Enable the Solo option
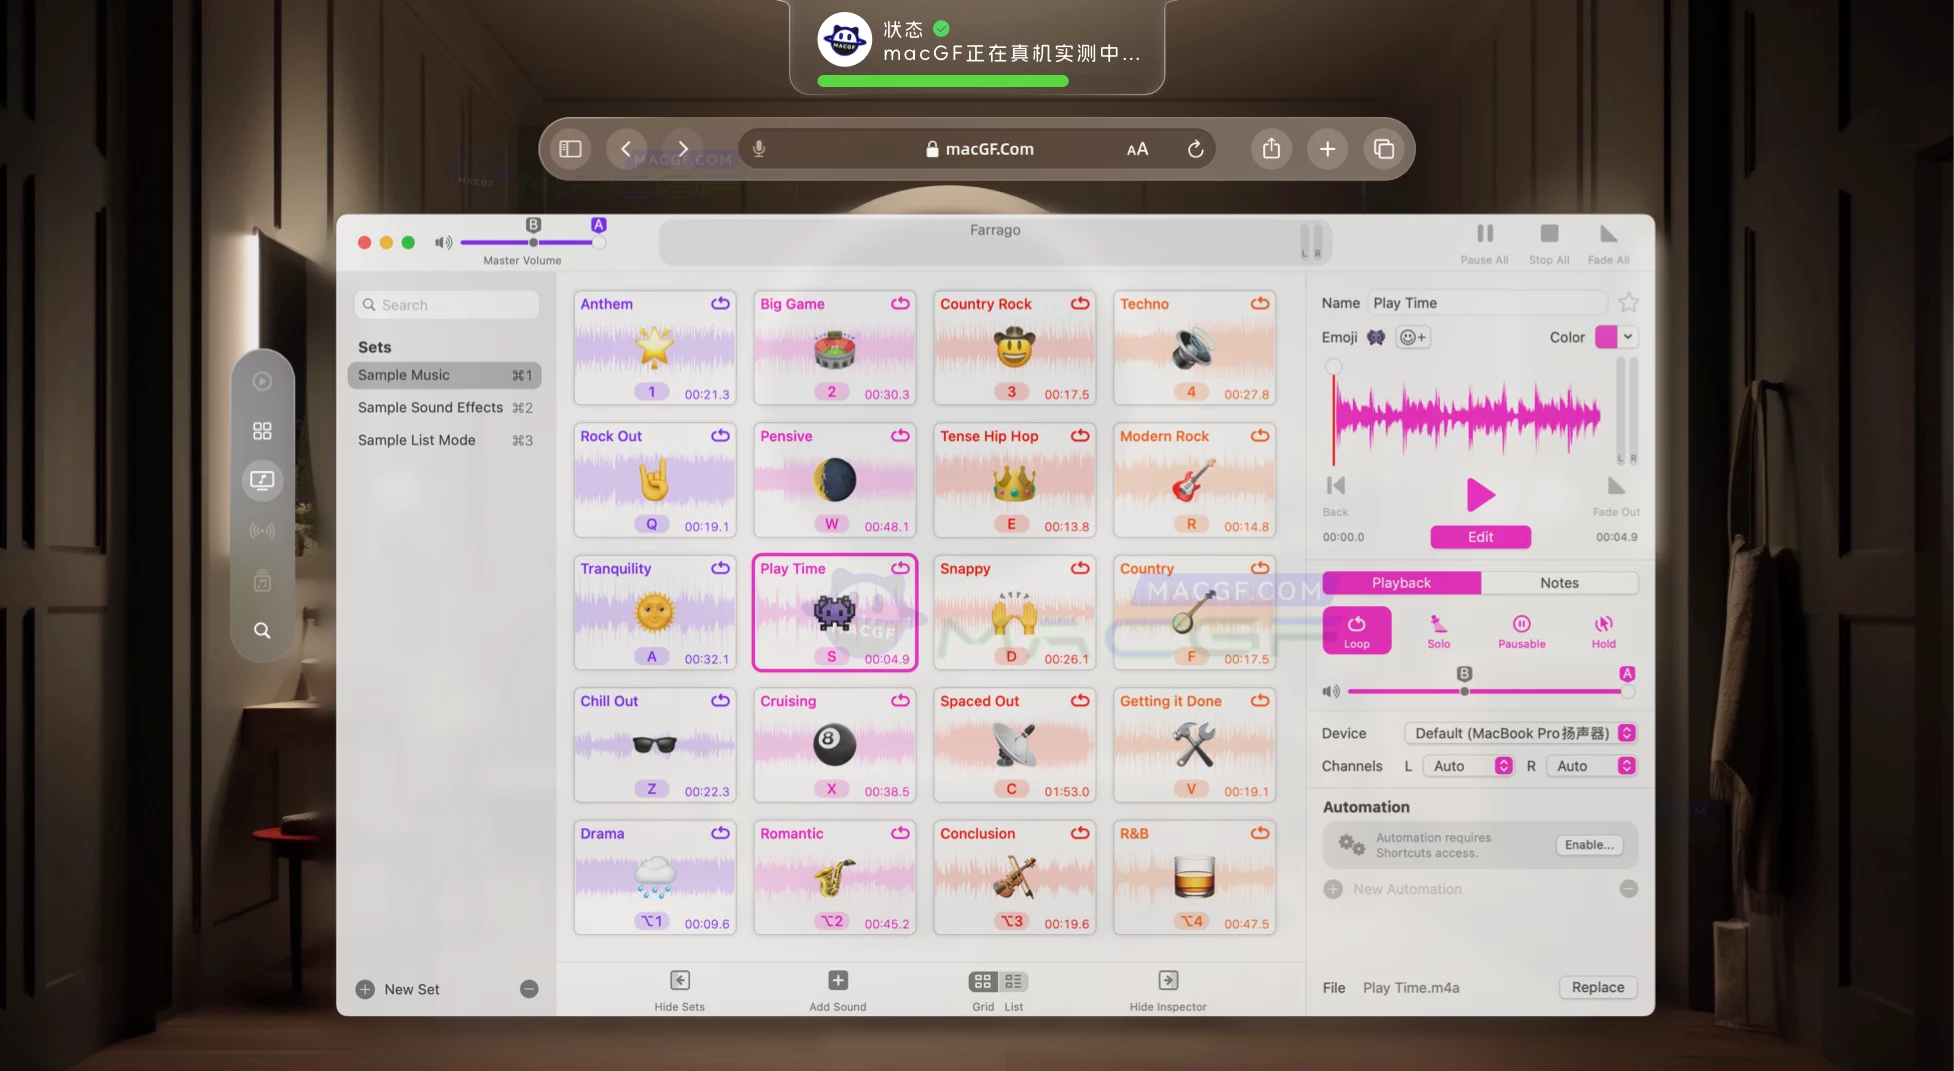 1438,631
